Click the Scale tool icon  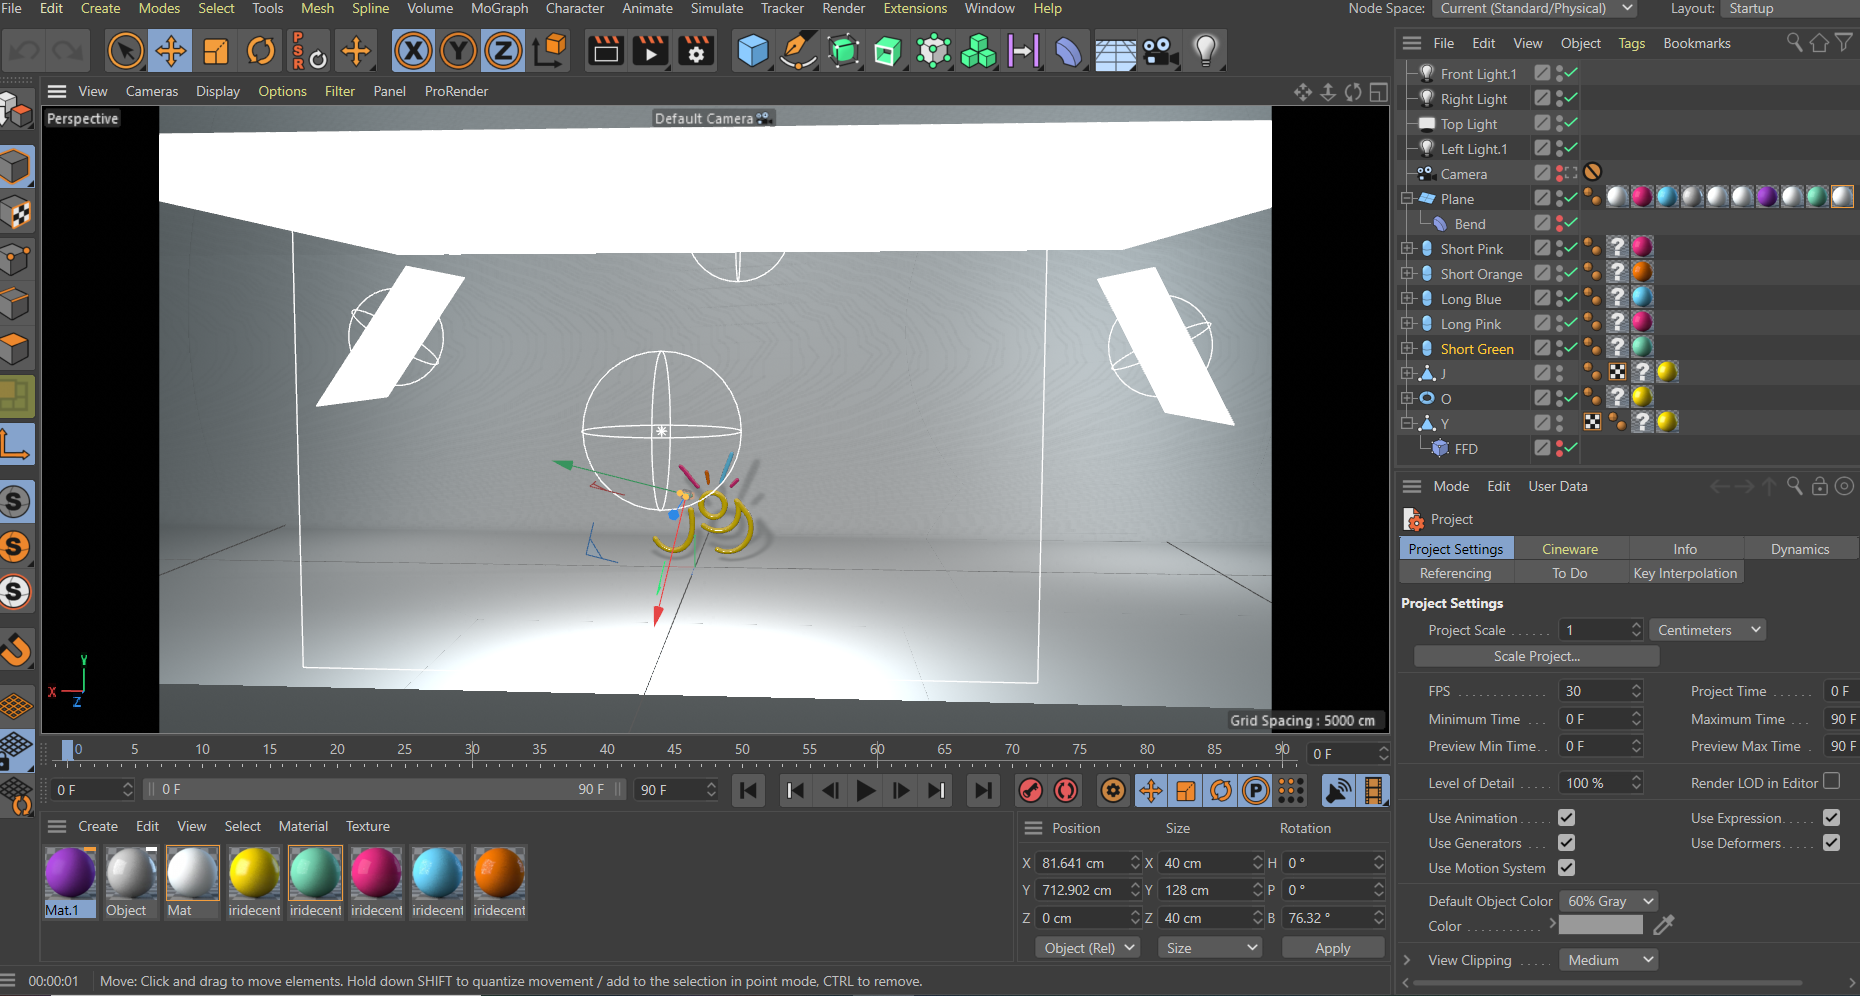coord(216,50)
